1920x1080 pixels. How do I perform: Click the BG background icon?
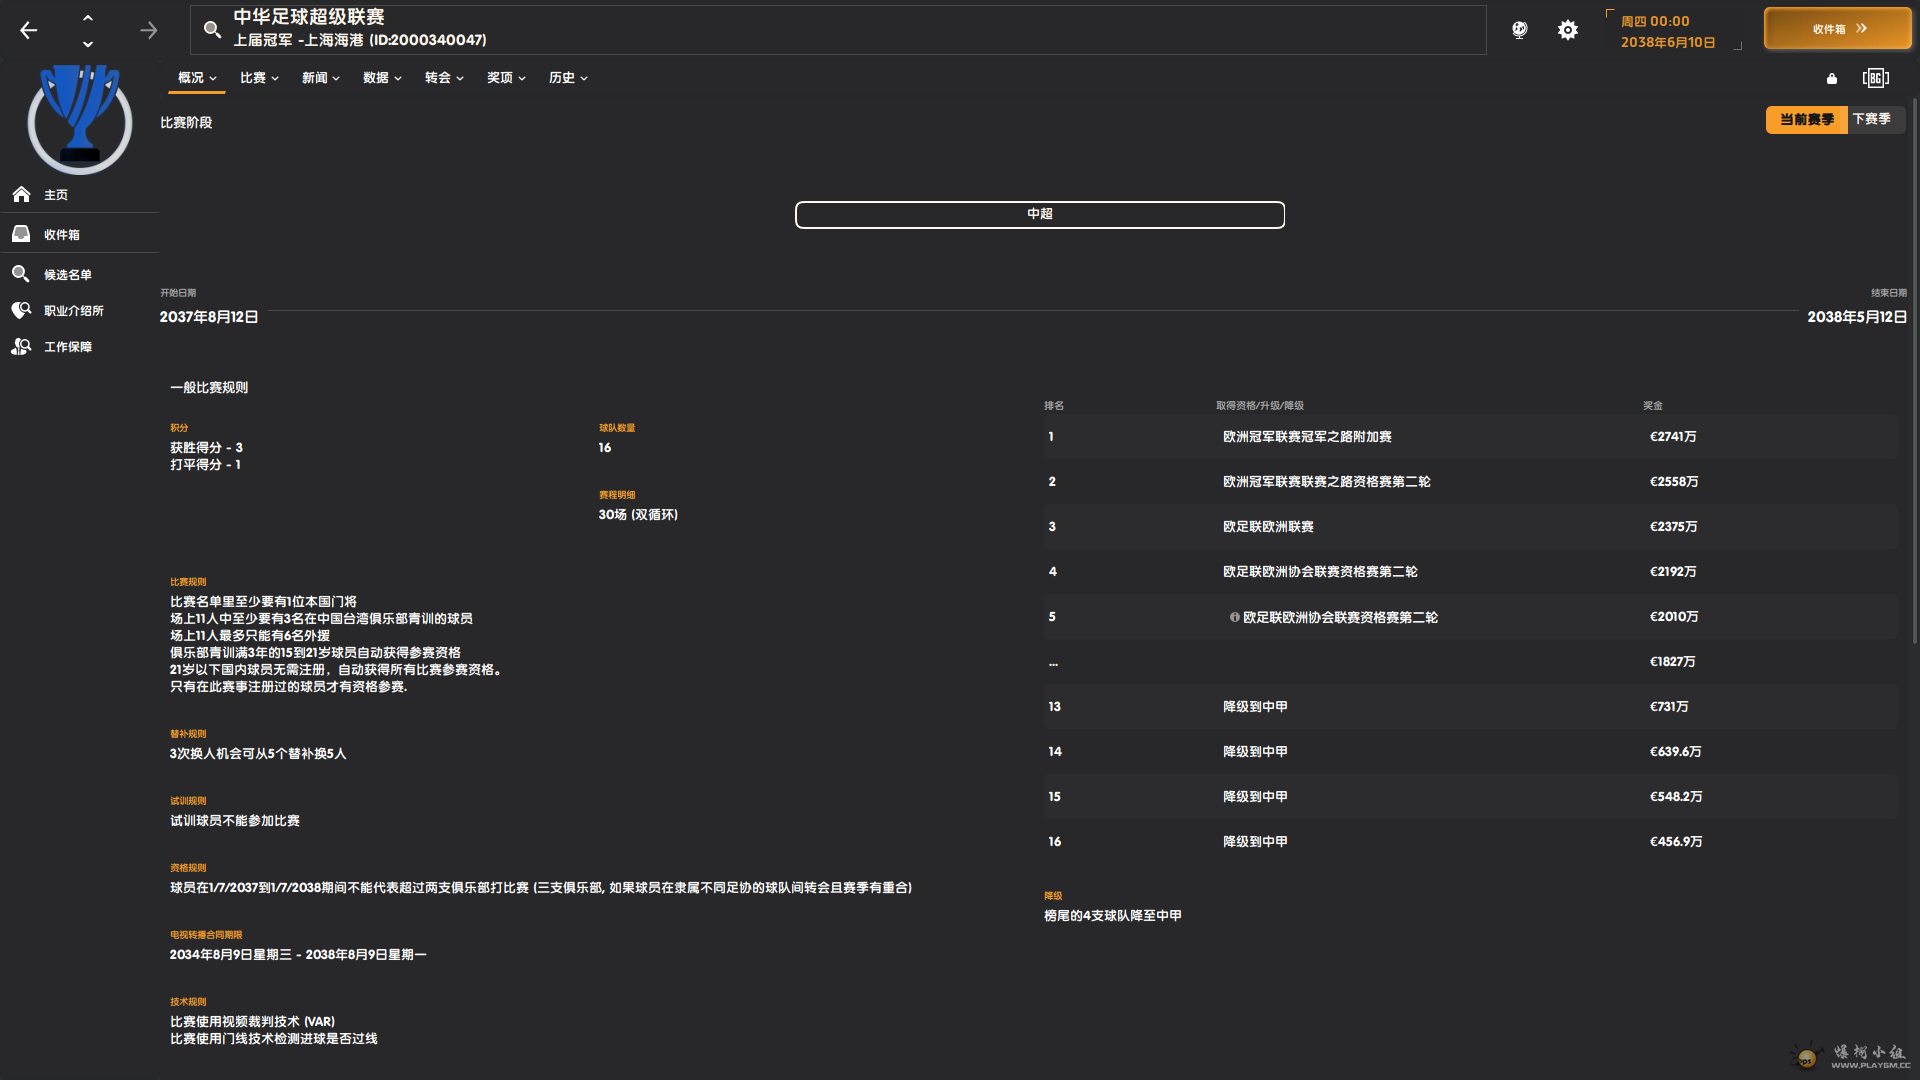[1875, 78]
